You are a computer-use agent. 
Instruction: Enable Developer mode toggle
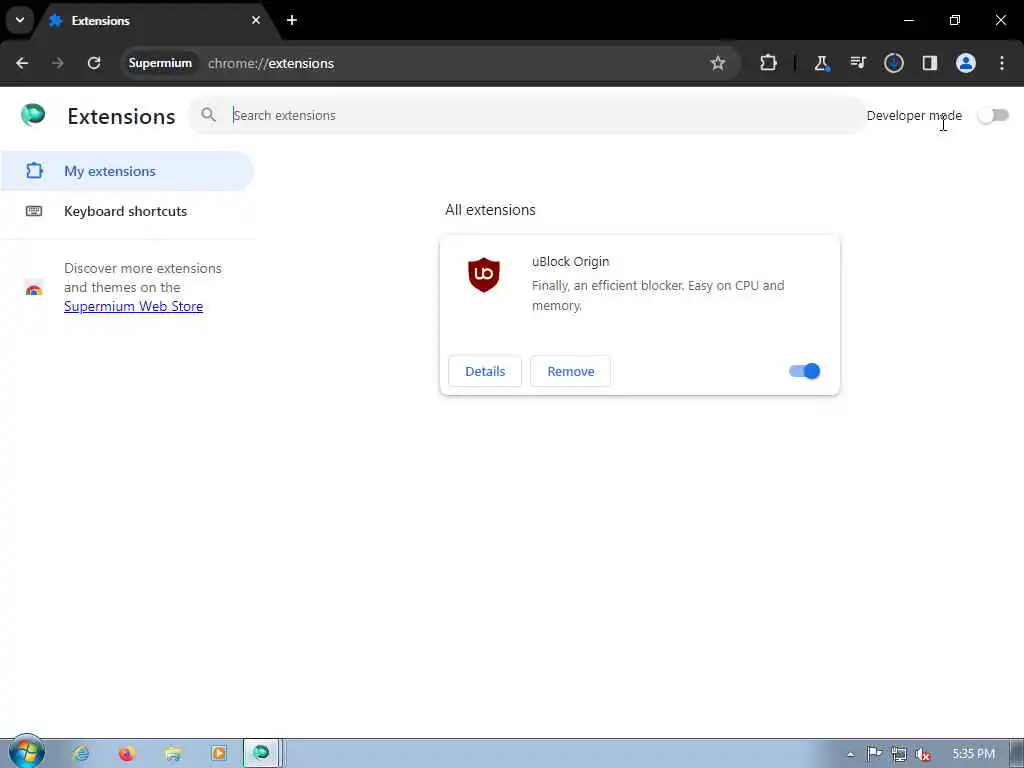pos(993,116)
